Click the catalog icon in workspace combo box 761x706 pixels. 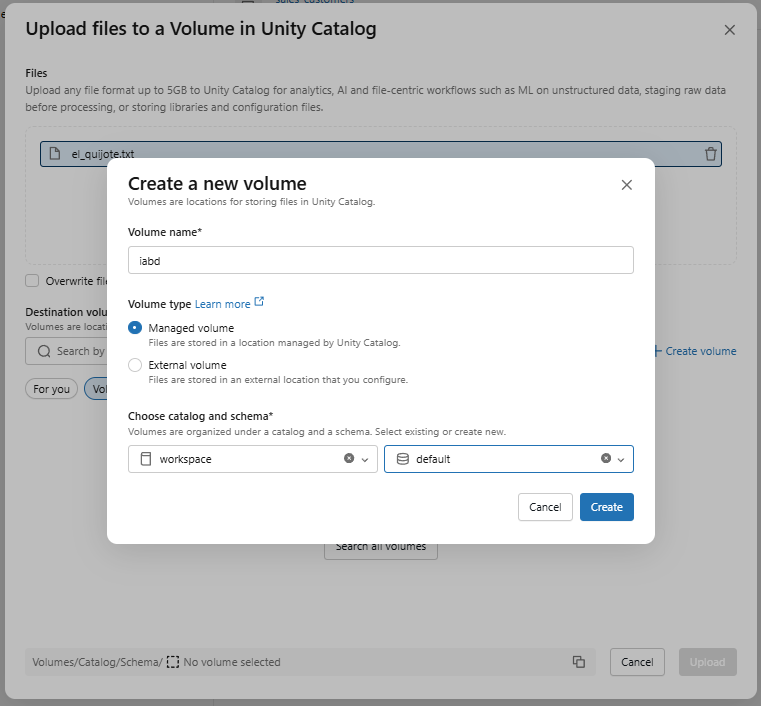tap(146, 459)
